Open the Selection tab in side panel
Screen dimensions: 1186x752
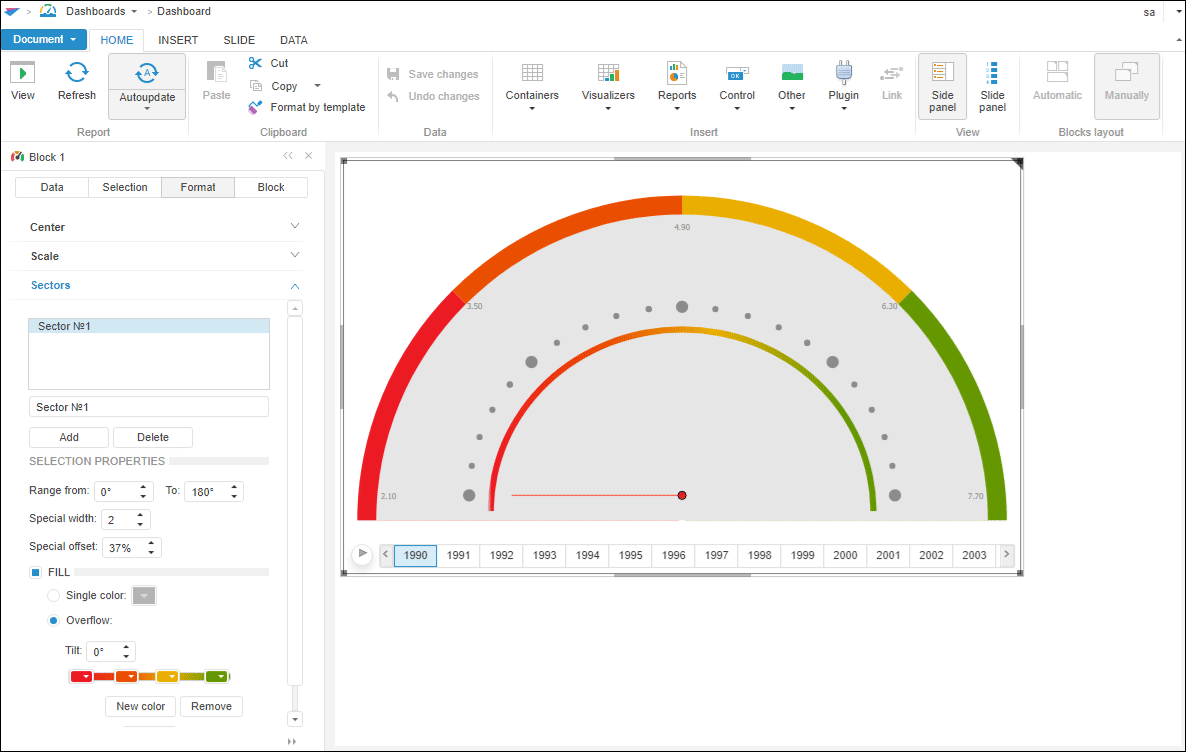125,187
